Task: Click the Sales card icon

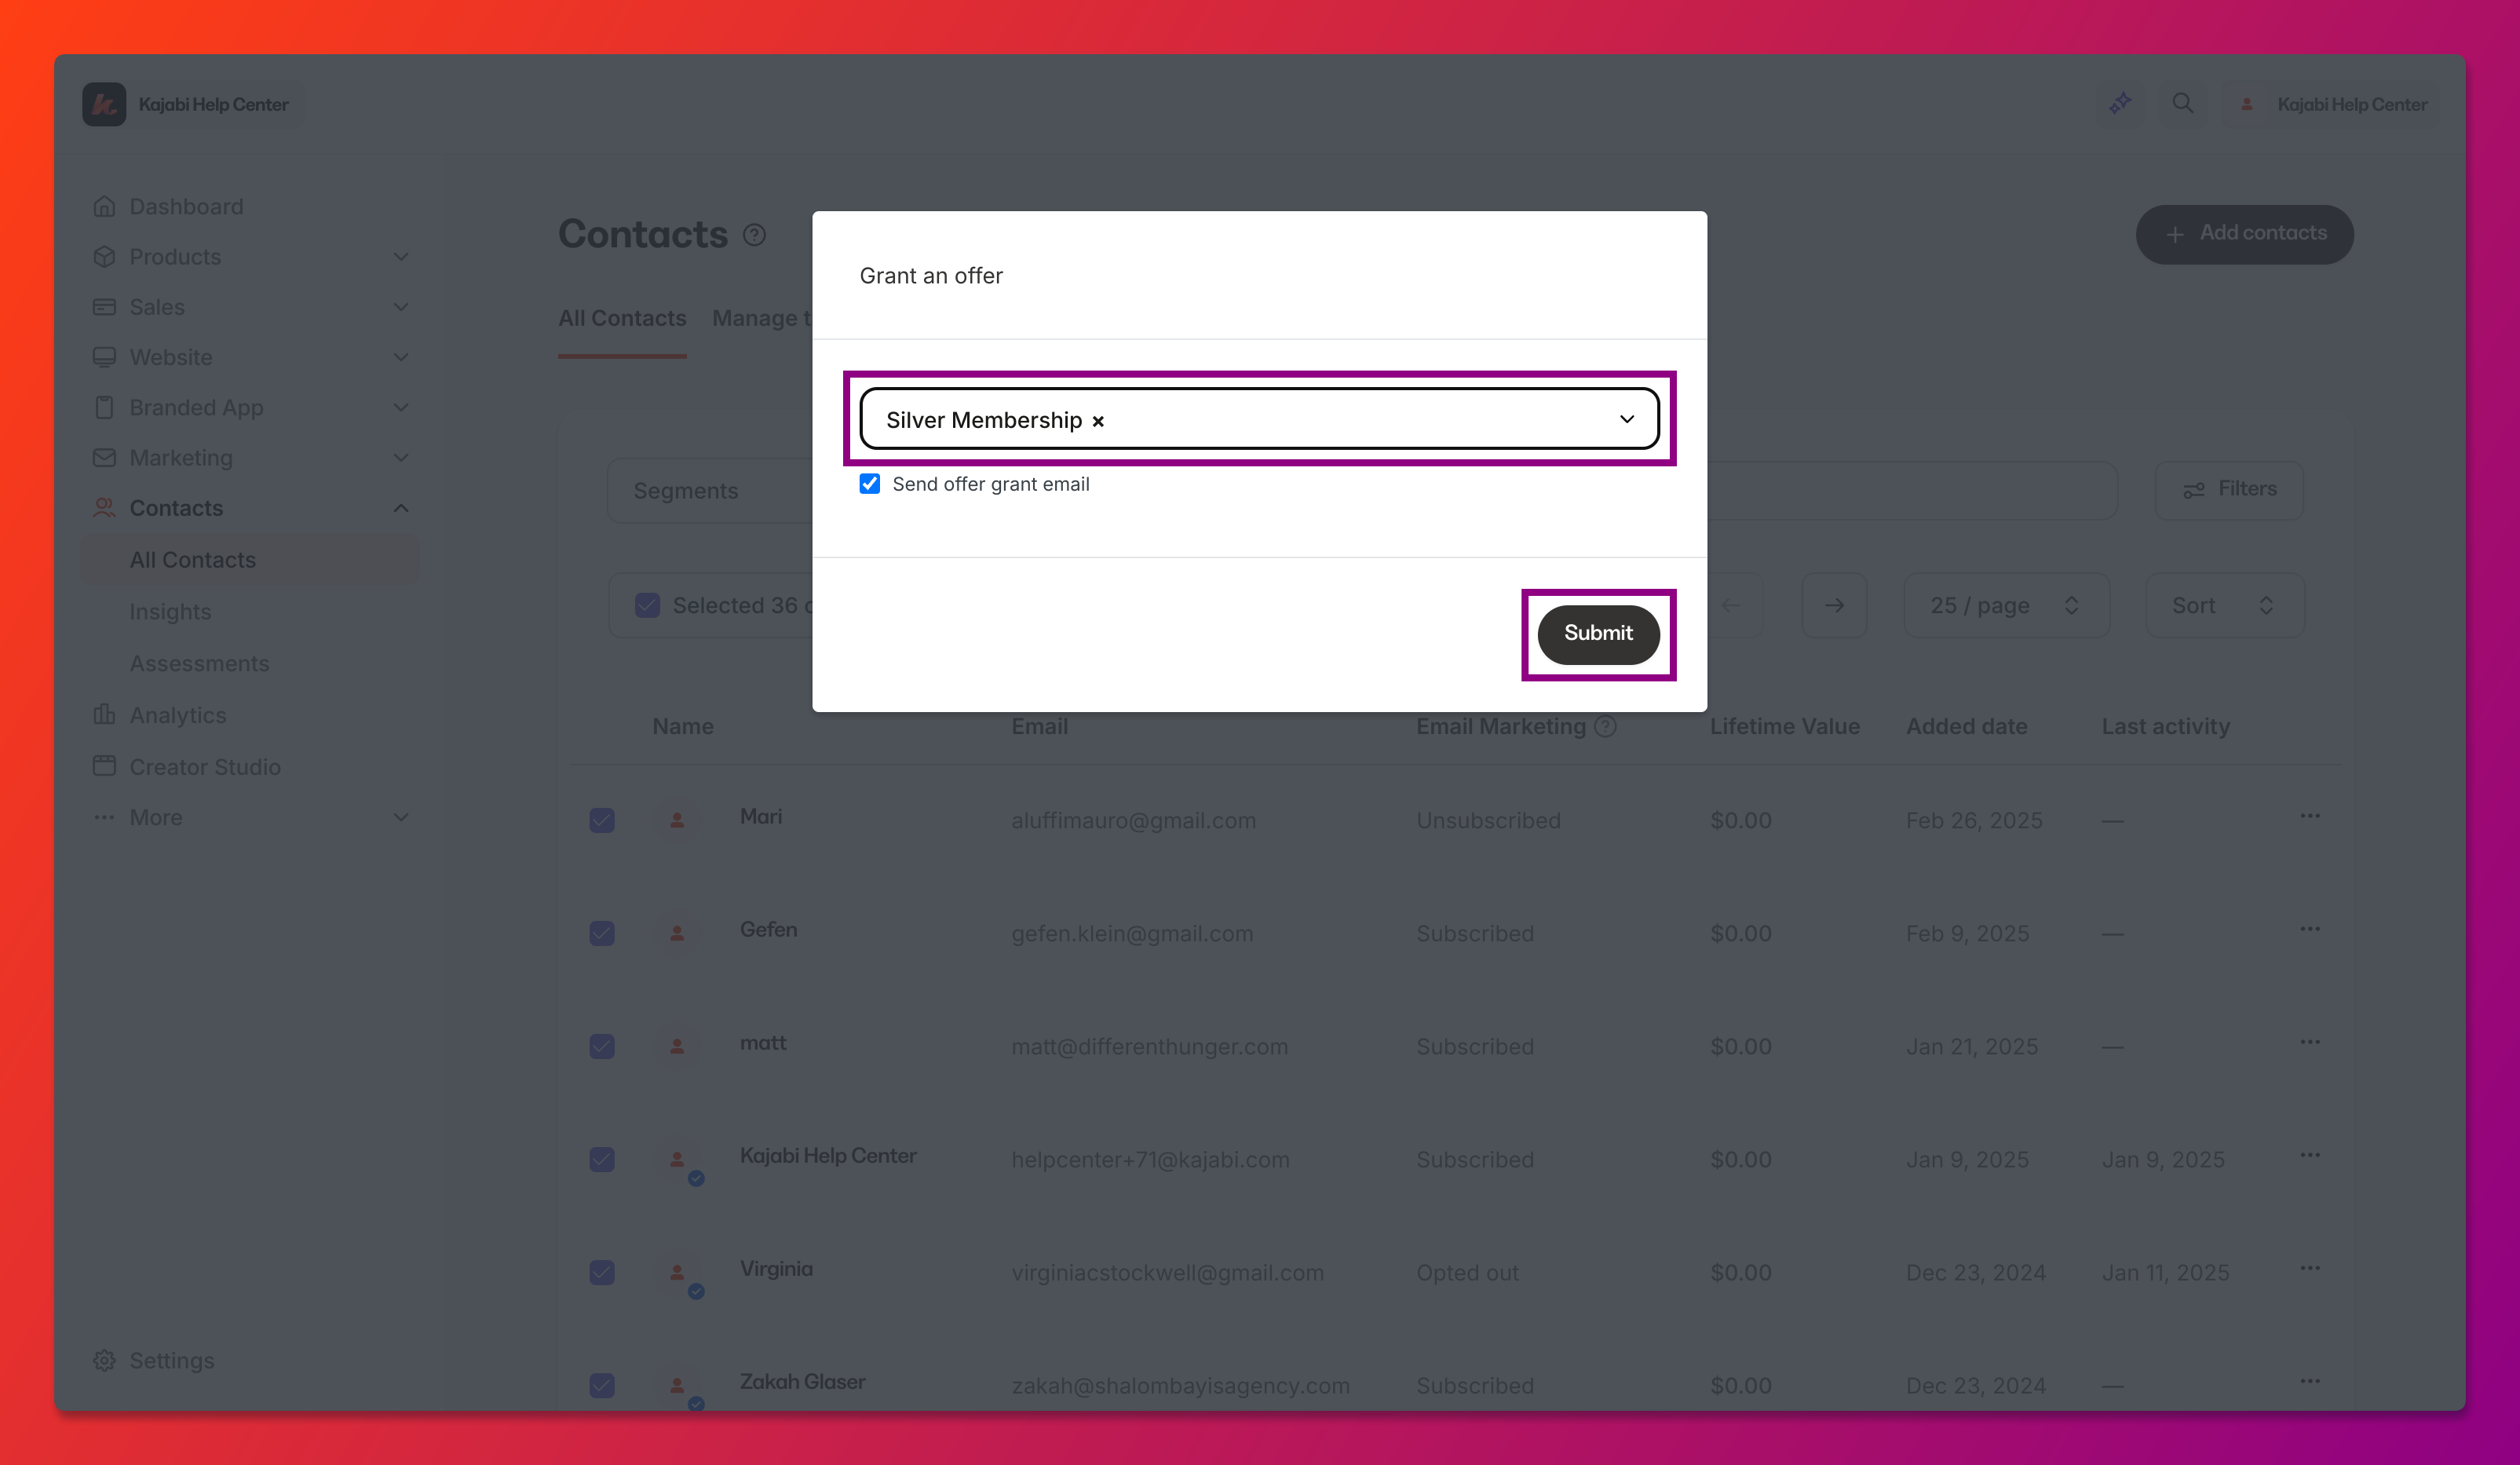Action: coord(104,306)
